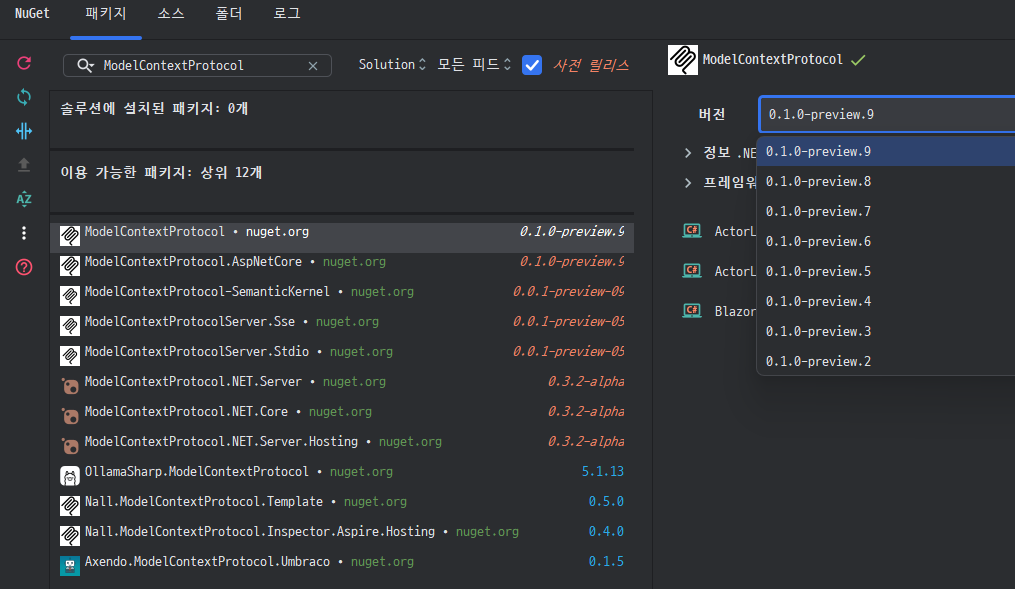Clear the search field with X icon

pyautogui.click(x=313, y=65)
